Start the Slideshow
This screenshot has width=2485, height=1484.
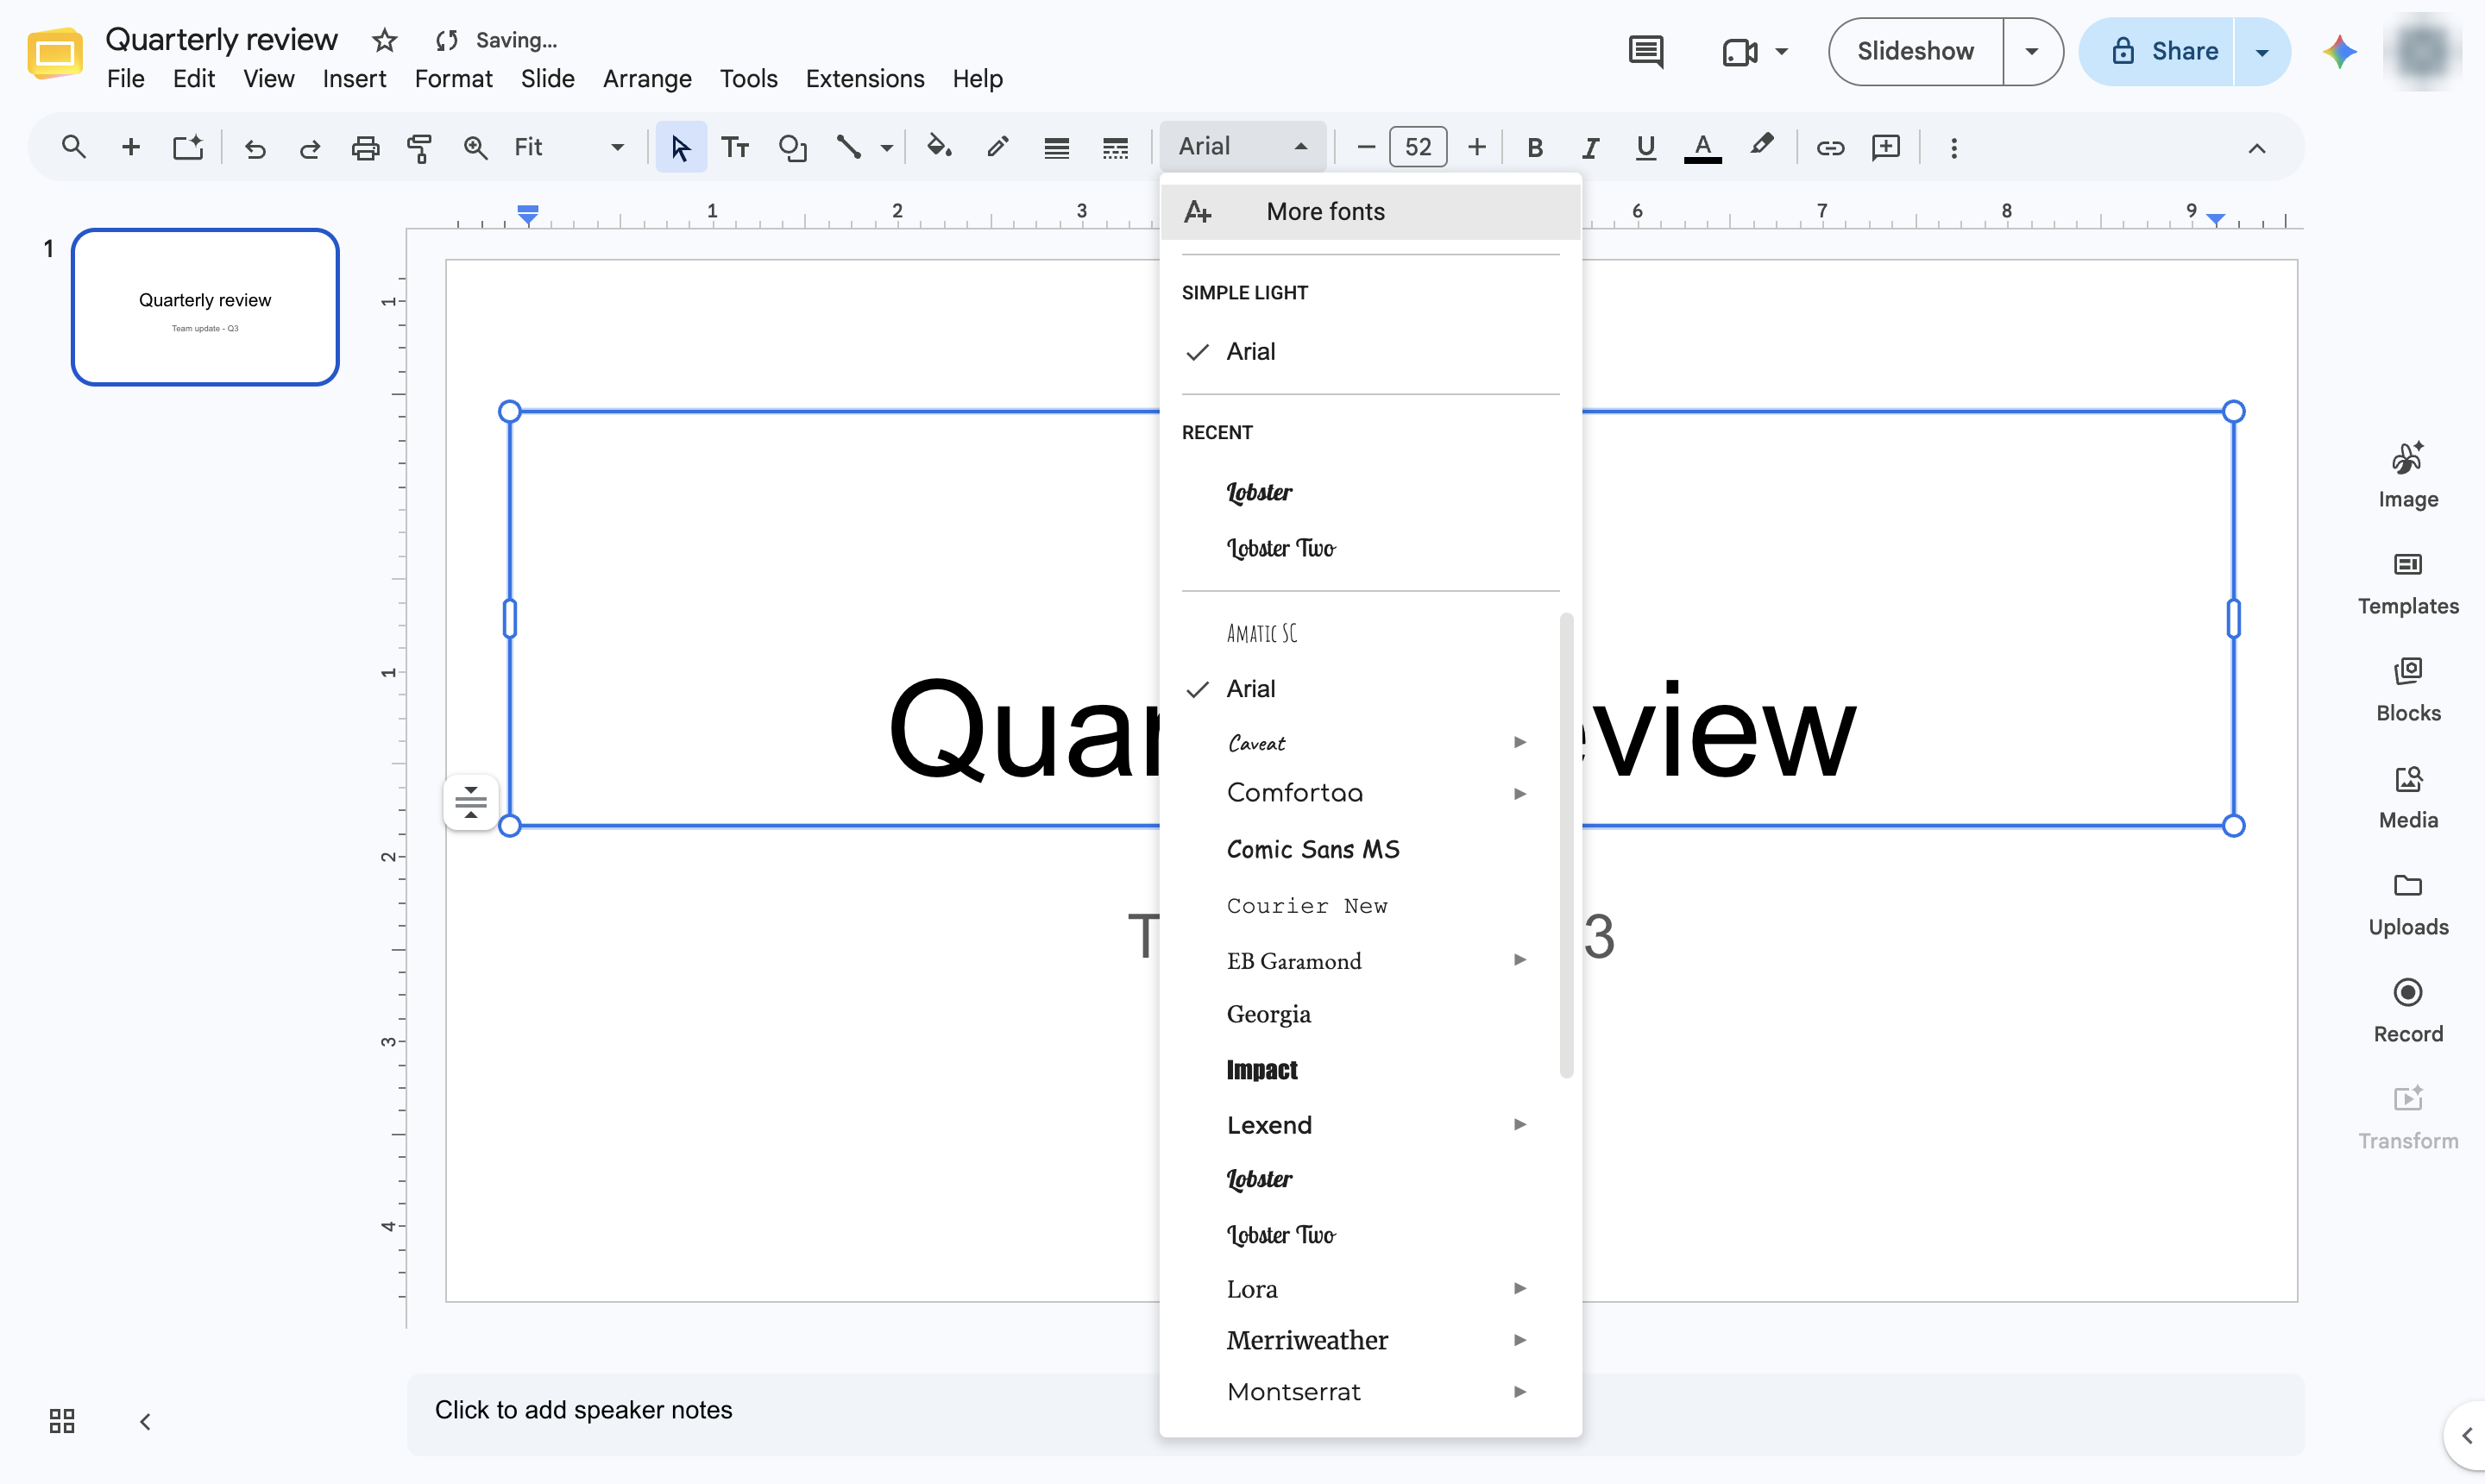1915,51
